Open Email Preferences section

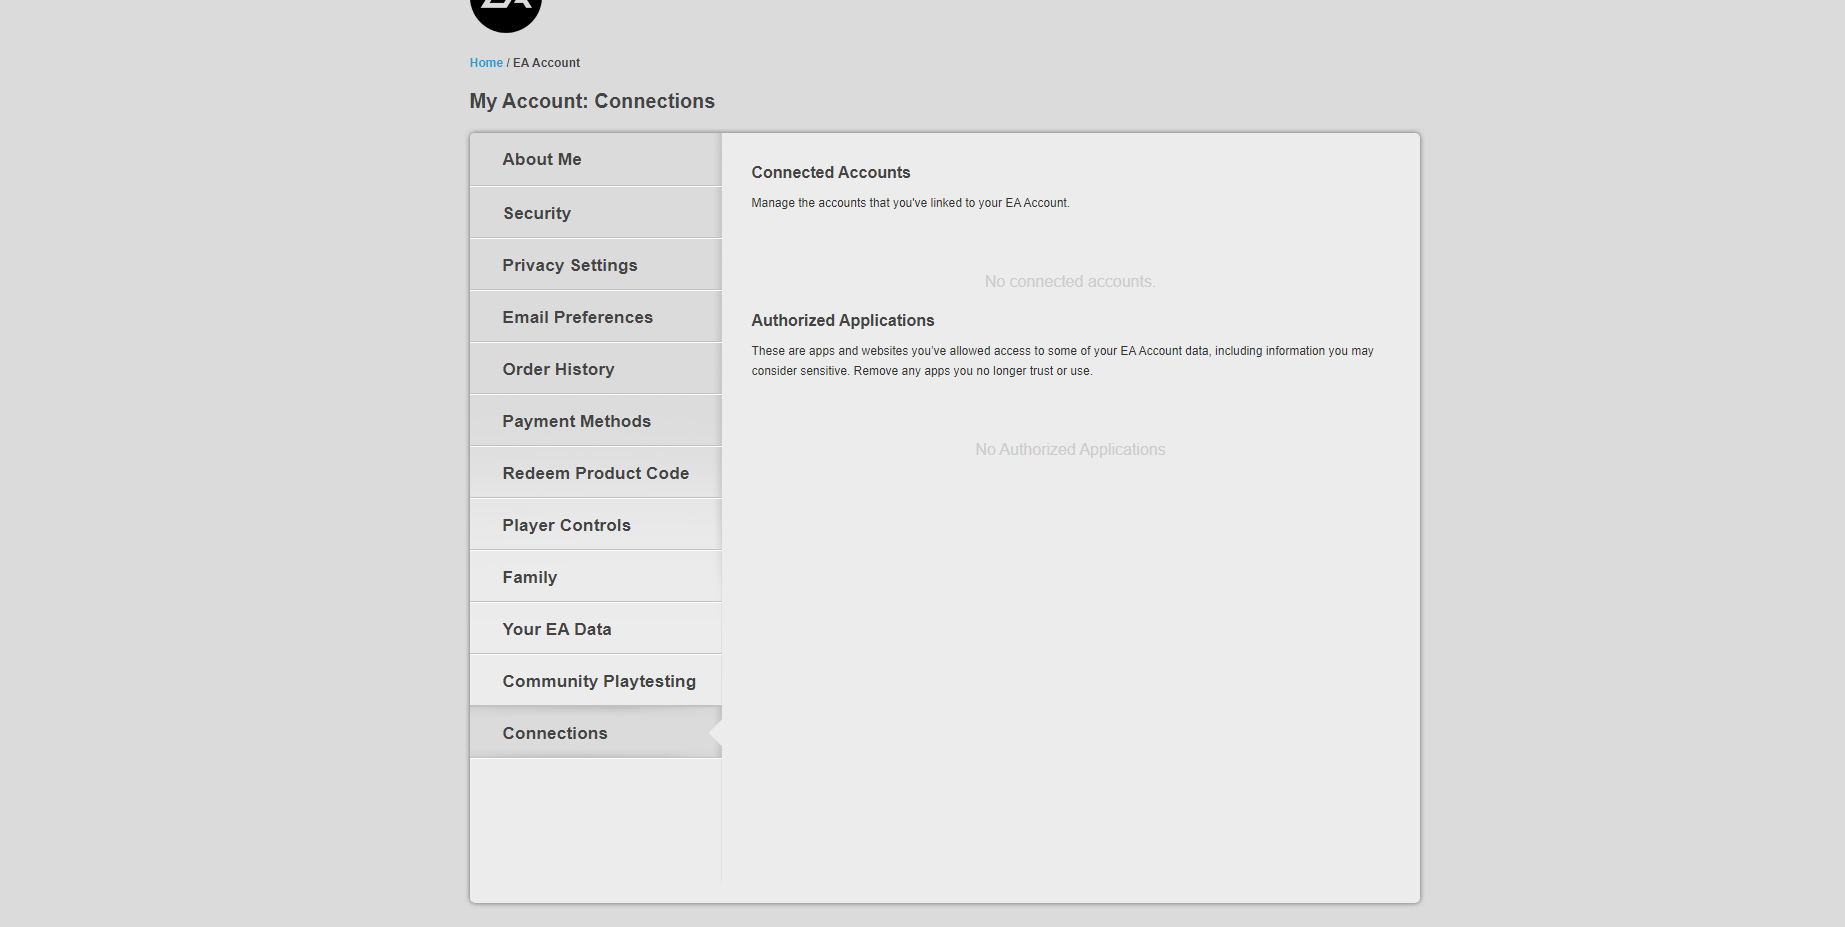tap(596, 317)
